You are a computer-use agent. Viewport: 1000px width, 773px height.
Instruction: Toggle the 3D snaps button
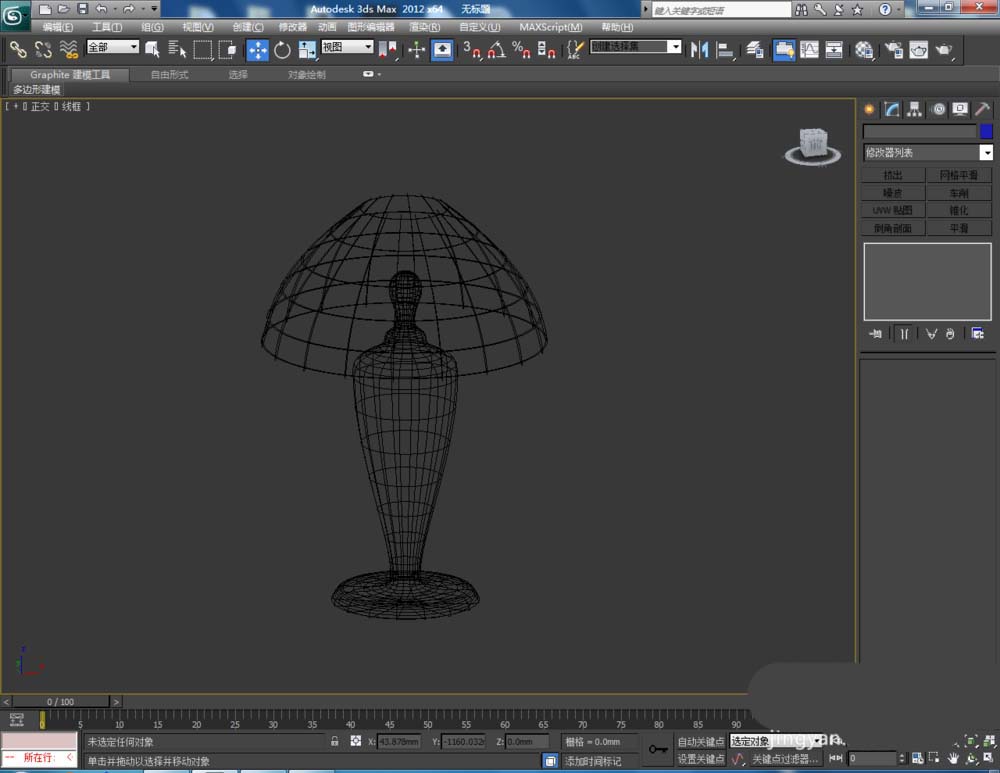tap(471, 49)
